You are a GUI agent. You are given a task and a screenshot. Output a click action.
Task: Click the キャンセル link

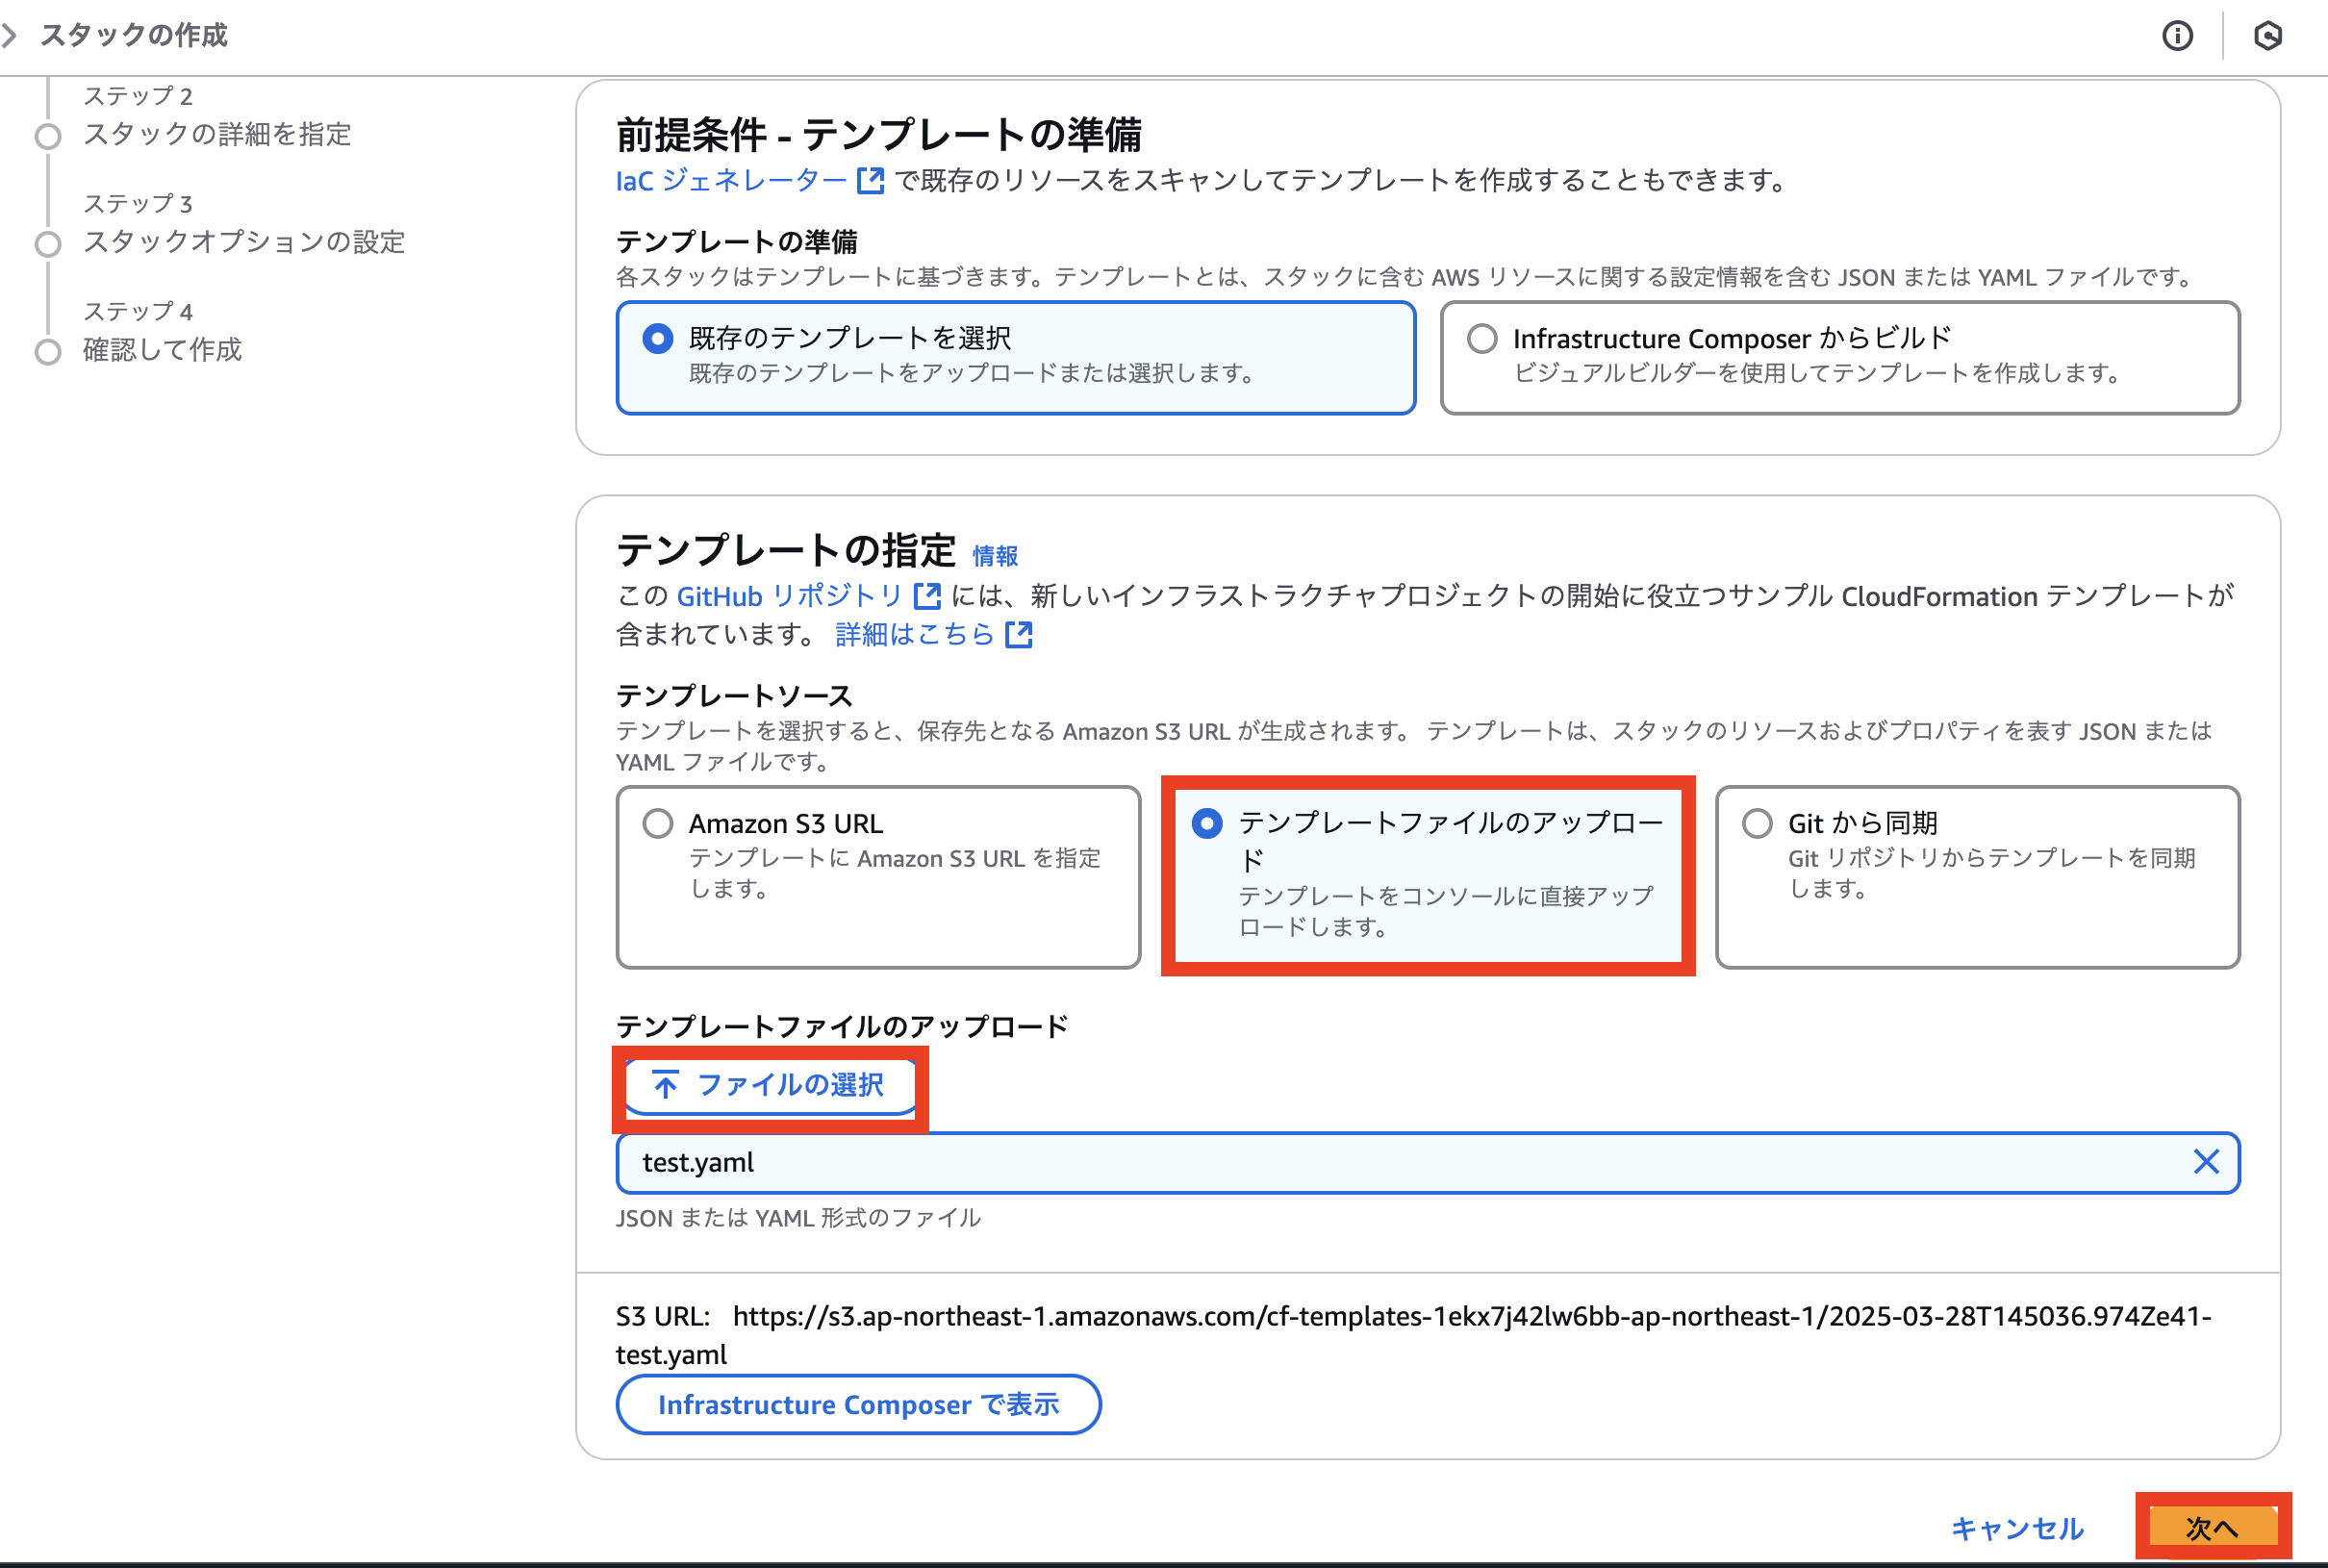coord(2016,1528)
